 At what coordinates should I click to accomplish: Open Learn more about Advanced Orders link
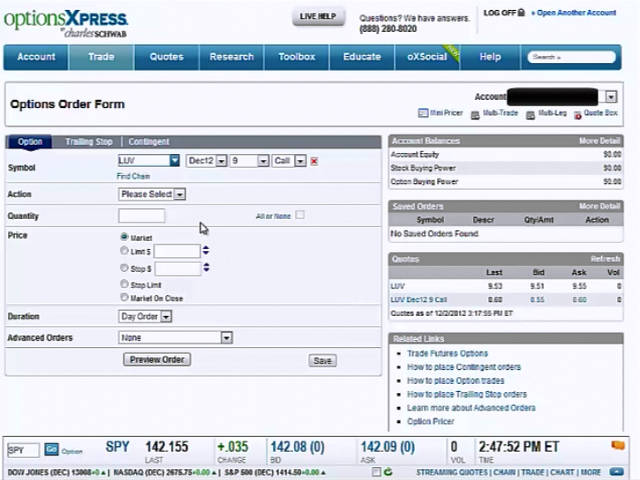point(471,408)
